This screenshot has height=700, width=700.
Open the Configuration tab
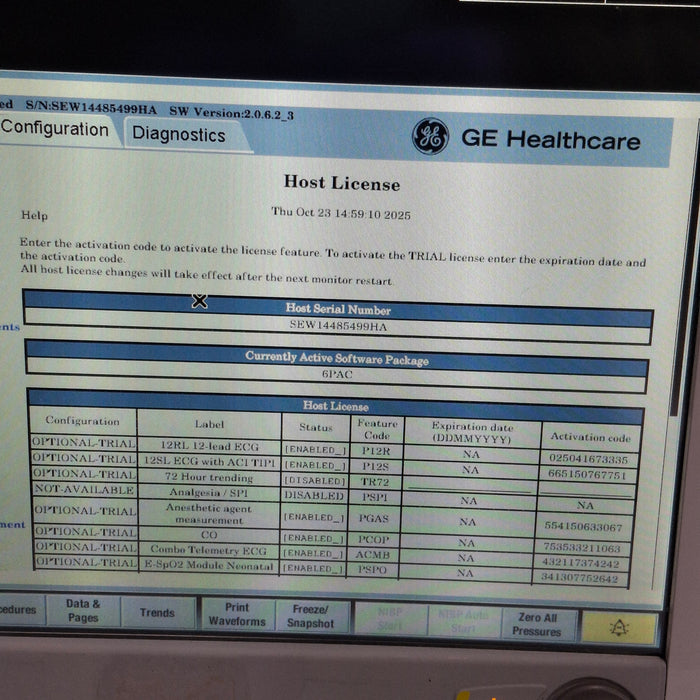54,129
